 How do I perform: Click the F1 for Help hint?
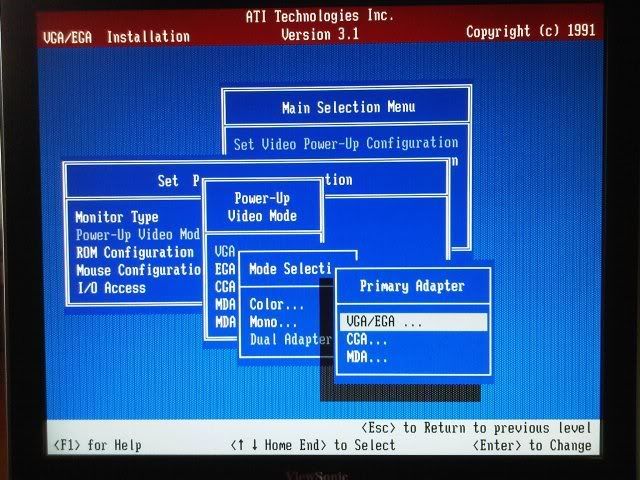(x=98, y=445)
